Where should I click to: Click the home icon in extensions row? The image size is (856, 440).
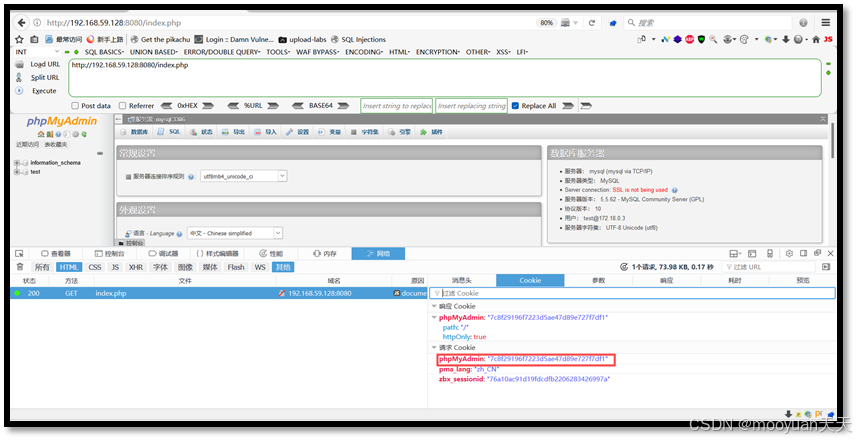tap(816, 39)
